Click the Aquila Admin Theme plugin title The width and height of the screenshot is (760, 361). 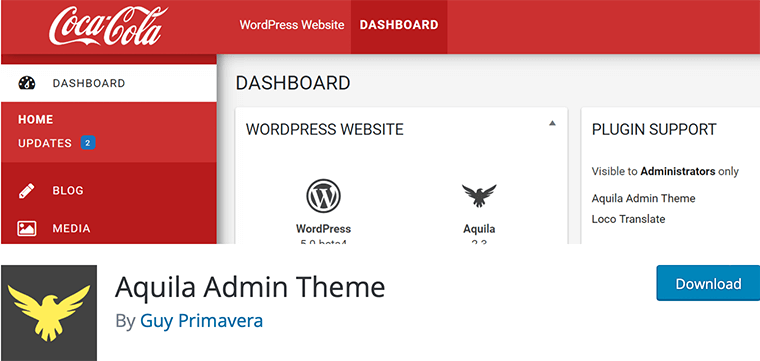250,287
